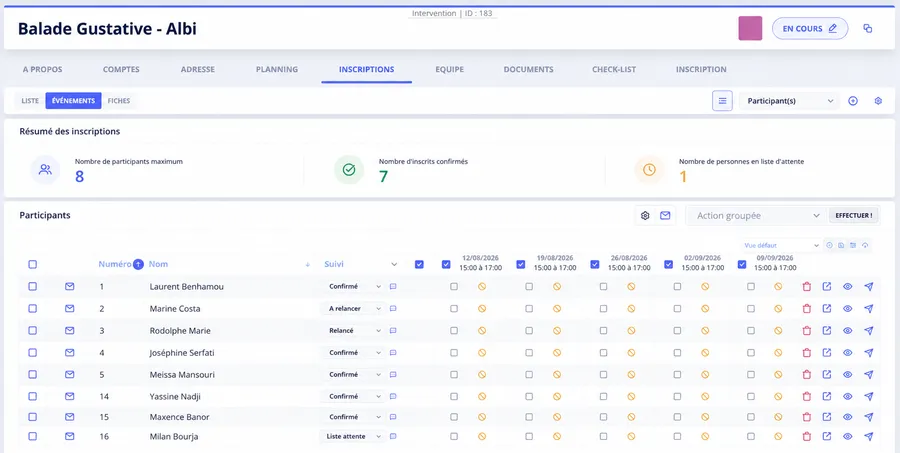Open Milan Bourja's Liste attente dropdown
900x453 pixels.
click(x=352, y=436)
